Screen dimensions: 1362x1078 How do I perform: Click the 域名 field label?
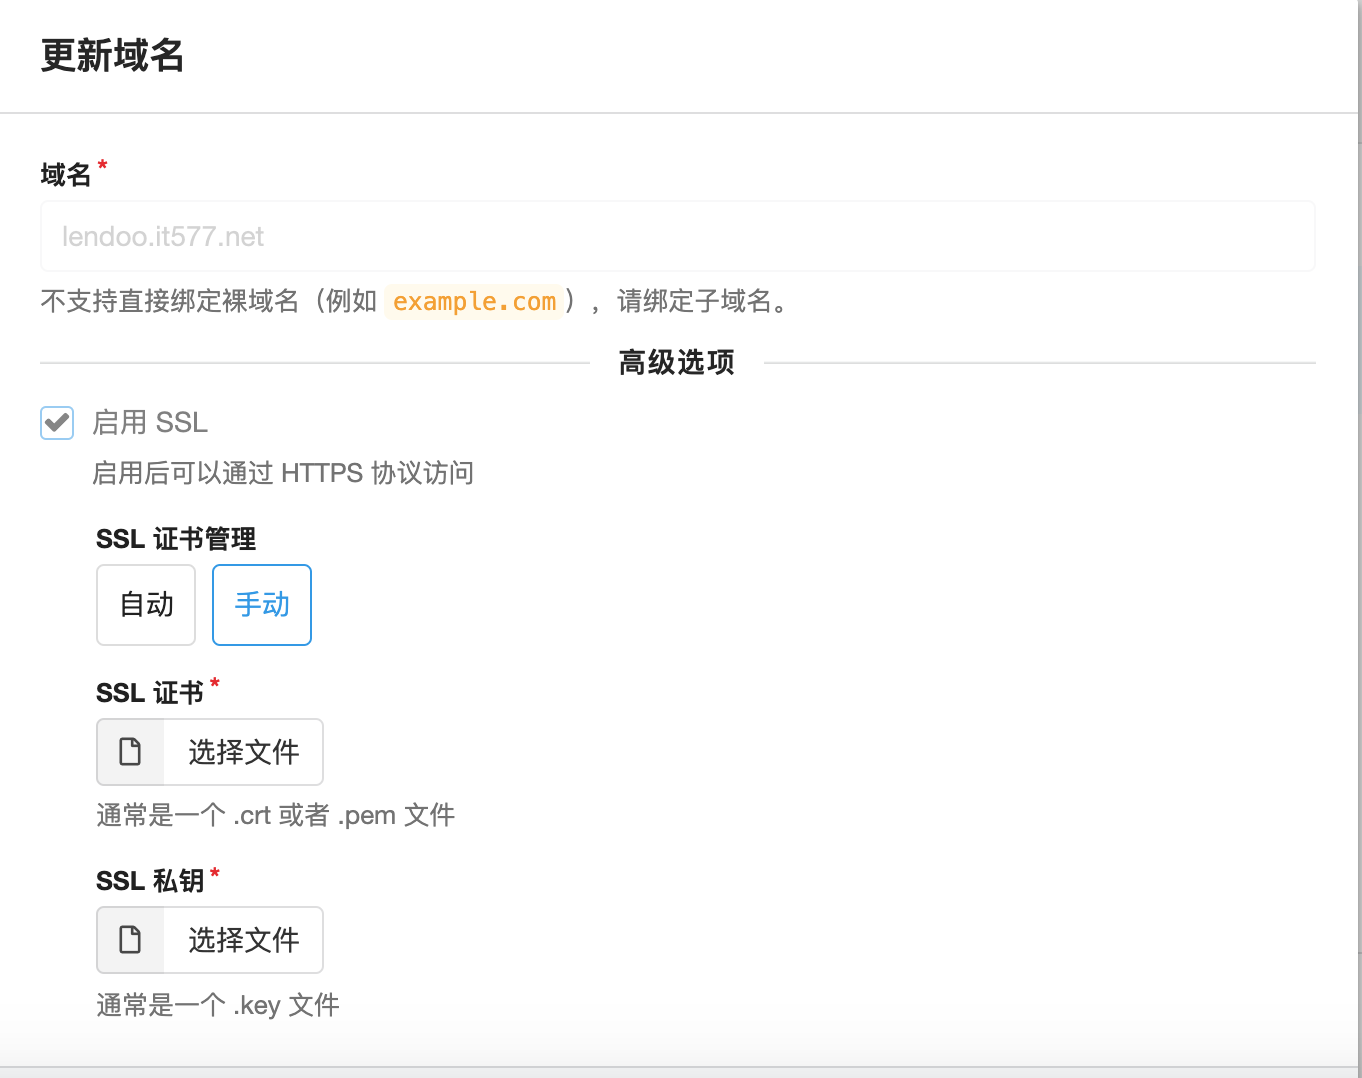66,175
